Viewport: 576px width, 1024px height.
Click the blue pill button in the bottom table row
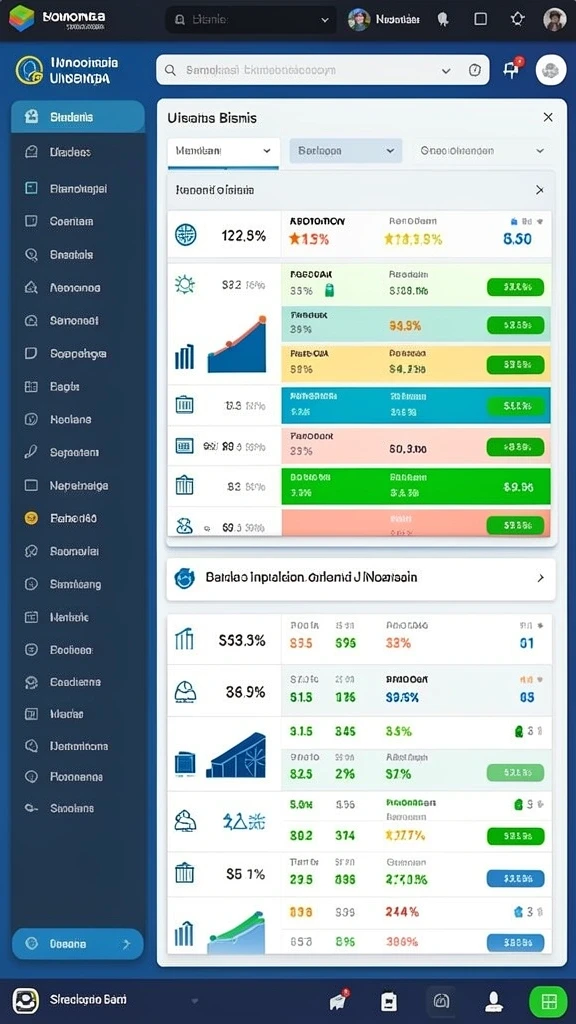point(515,942)
